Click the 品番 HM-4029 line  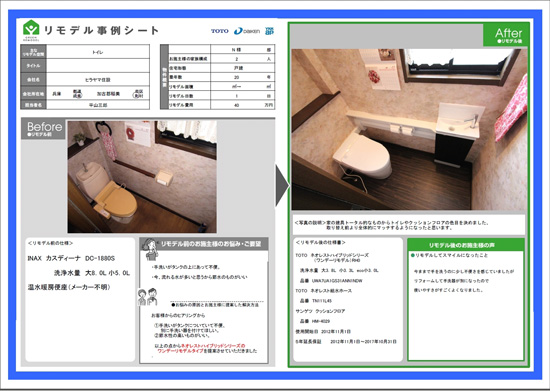pyautogui.click(x=315, y=321)
